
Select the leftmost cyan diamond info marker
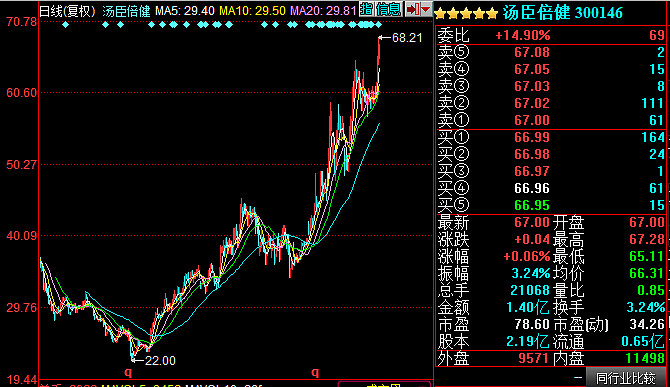(x=65, y=25)
